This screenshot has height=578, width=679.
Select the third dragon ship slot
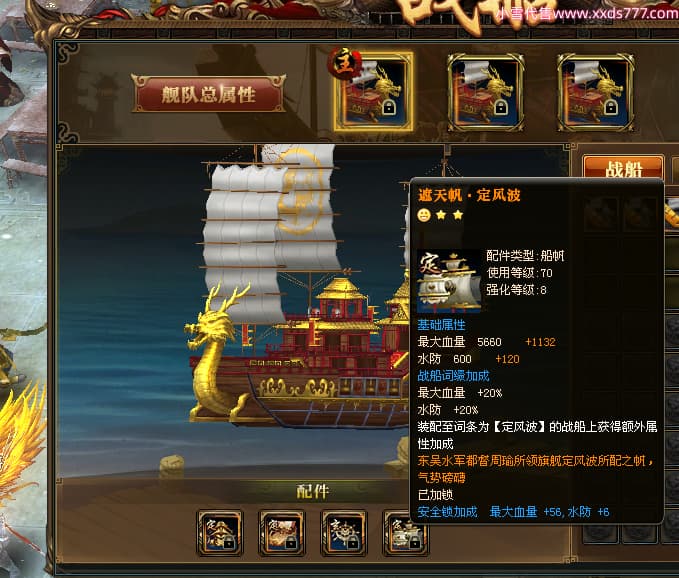pyautogui.click(x=595, y=92)
